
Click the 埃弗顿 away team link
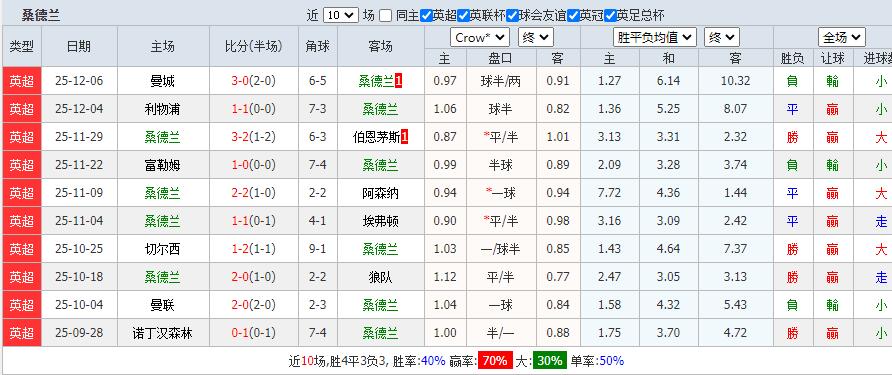pos(381,221)
